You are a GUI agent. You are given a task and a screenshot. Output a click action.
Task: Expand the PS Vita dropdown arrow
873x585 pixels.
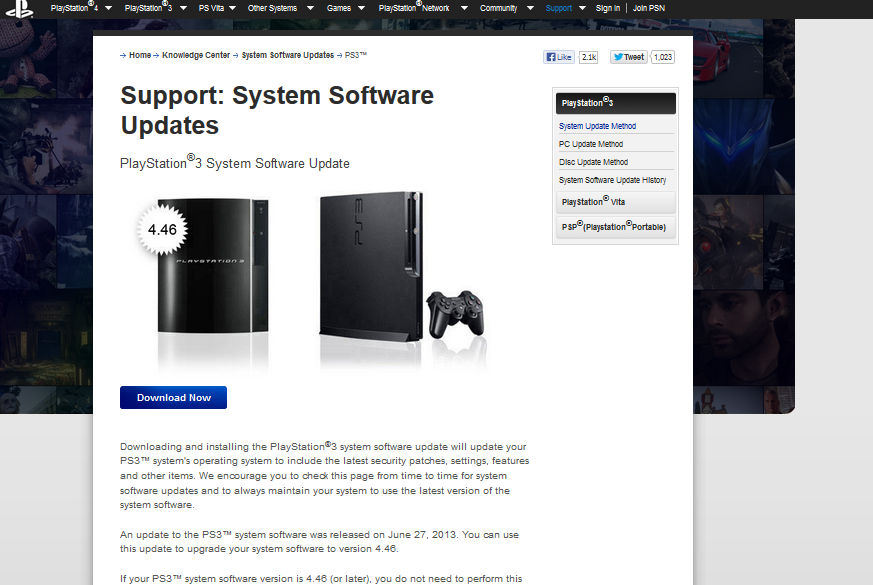[233, 8]
